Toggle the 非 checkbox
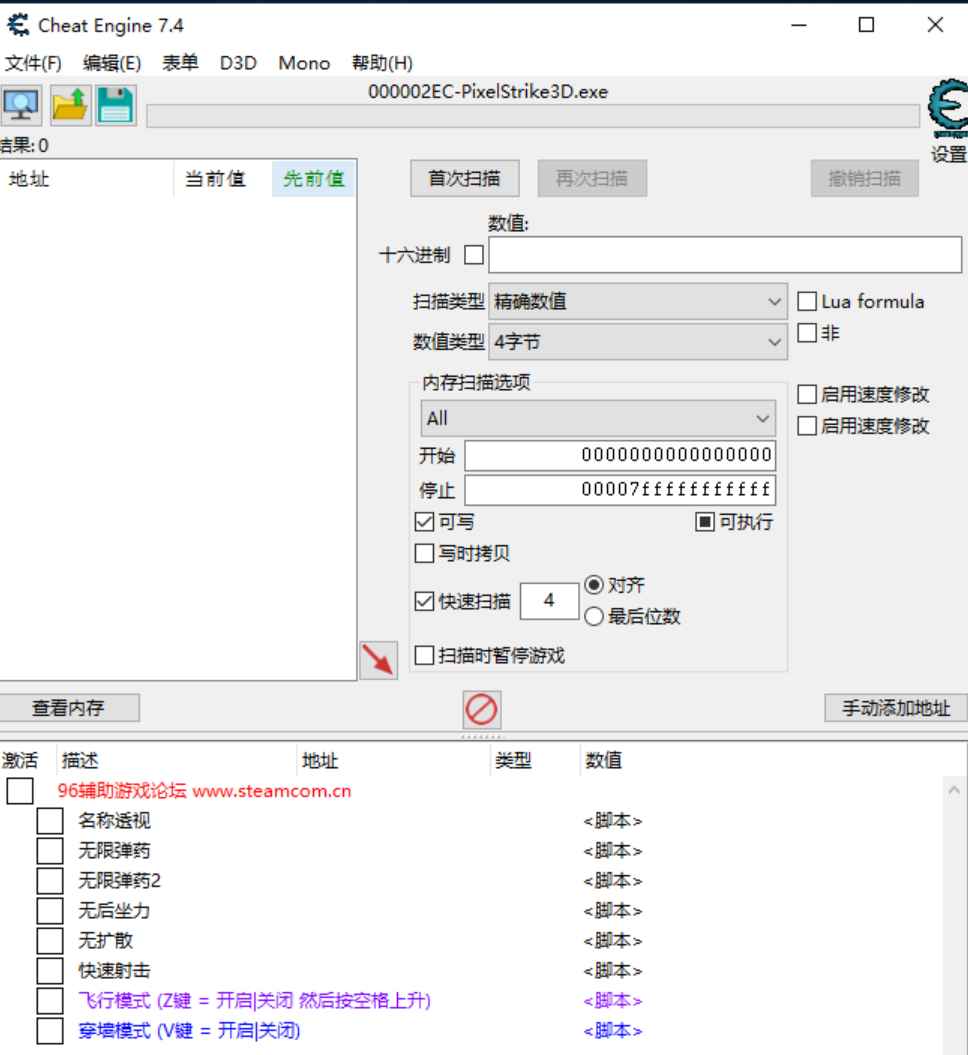The width and height of the screenshot is (968, 1055). 807,332
